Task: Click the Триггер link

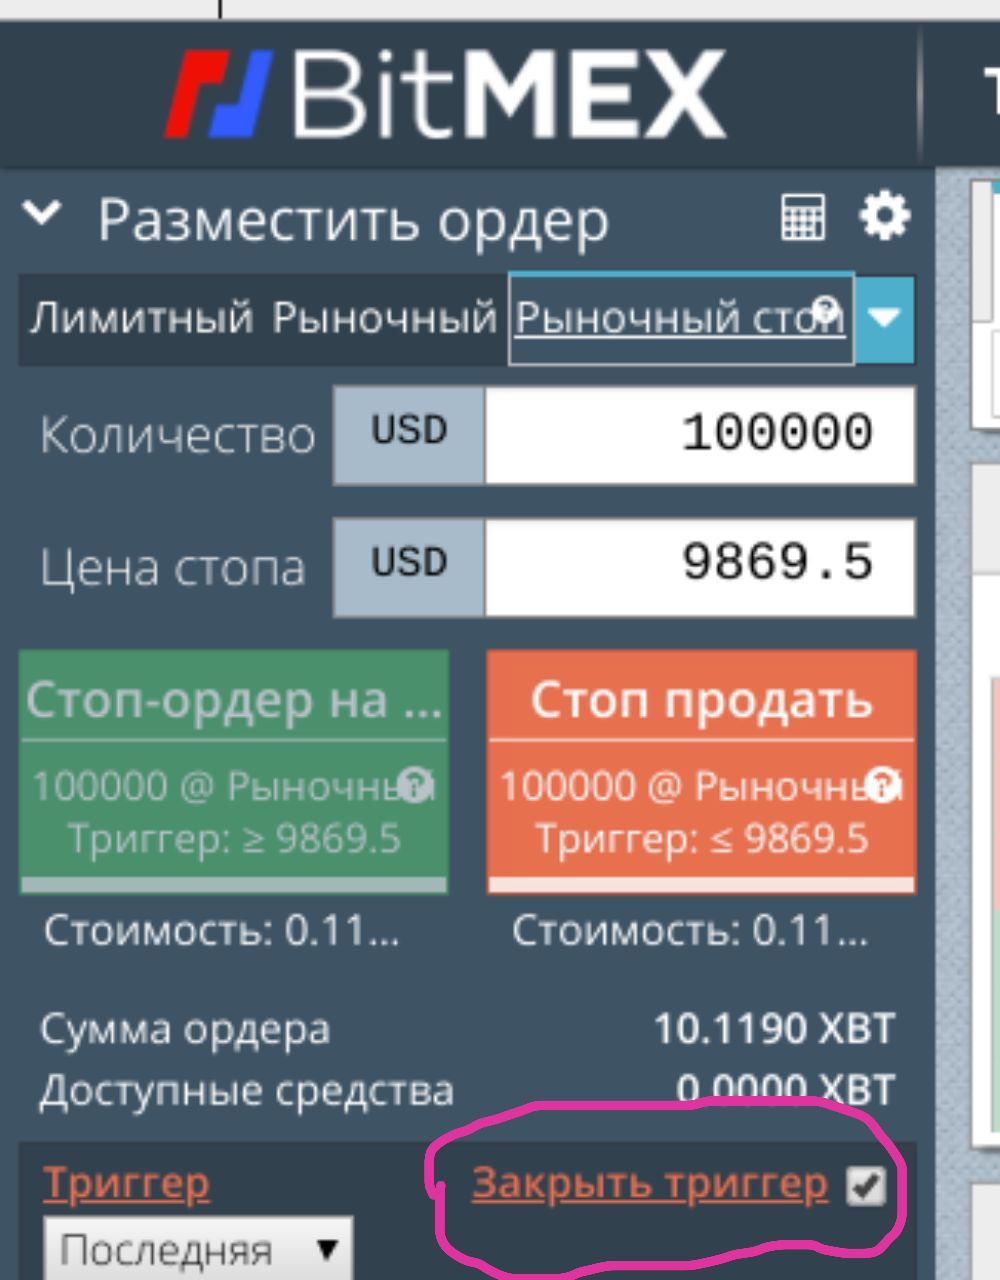Action: [x=126, y=1183]
